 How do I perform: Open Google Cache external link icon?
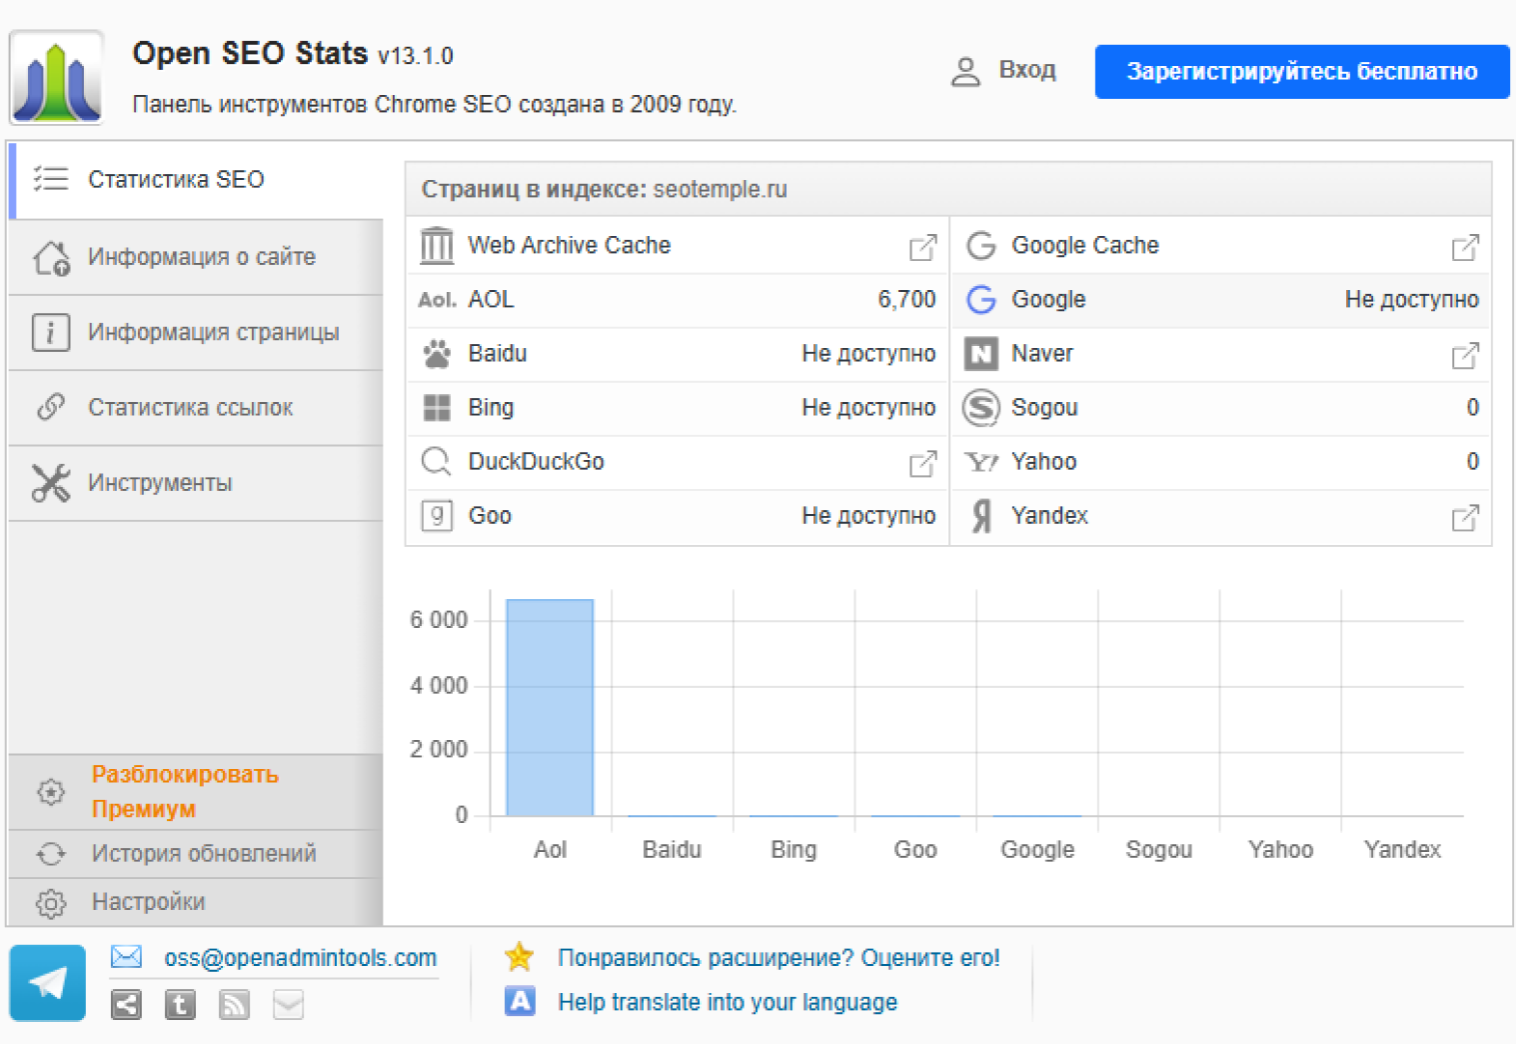pyautogui.click(x=1465, y=247)
